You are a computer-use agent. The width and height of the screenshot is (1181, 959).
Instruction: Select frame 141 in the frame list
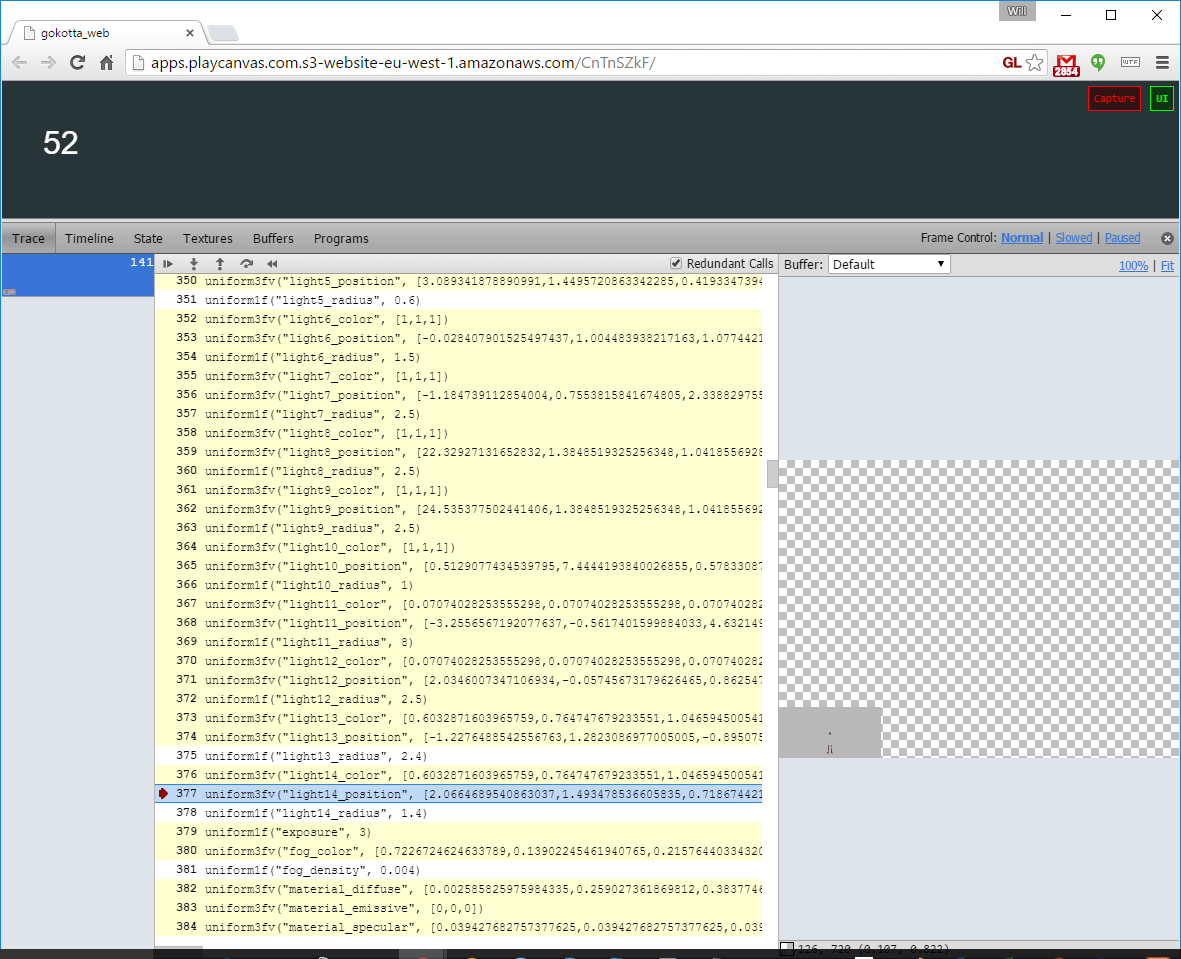tap(77, 275)
